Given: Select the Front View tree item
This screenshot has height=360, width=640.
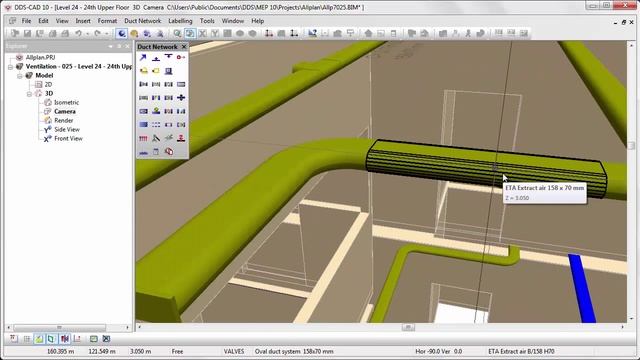Looking at the screenshot, I should (68, 138).
